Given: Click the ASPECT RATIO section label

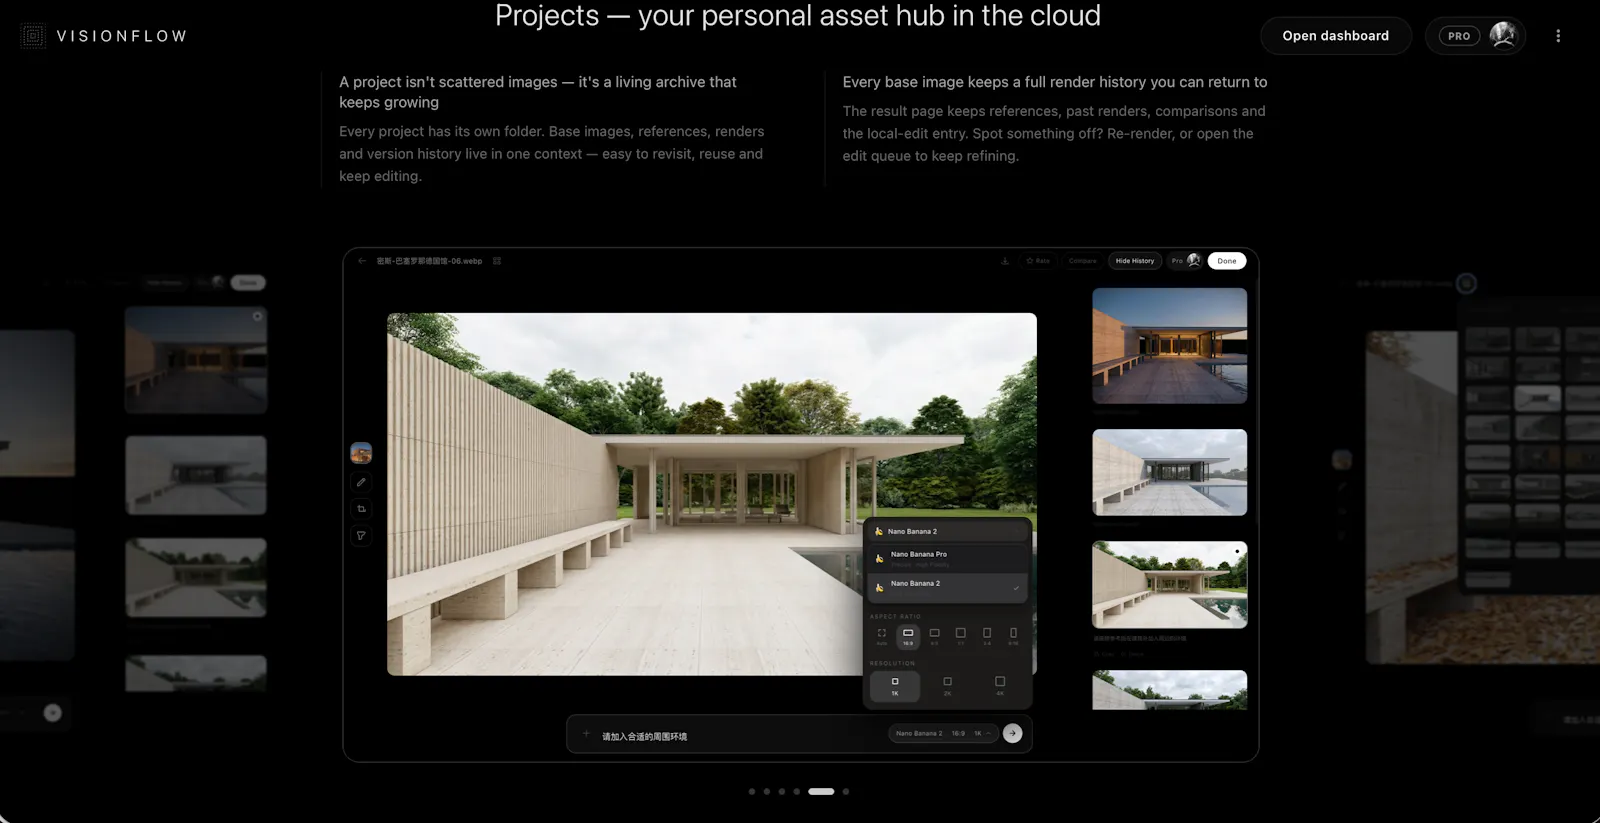Looking at the screenshot, I should pyautogui.click(x=895, y=617).
